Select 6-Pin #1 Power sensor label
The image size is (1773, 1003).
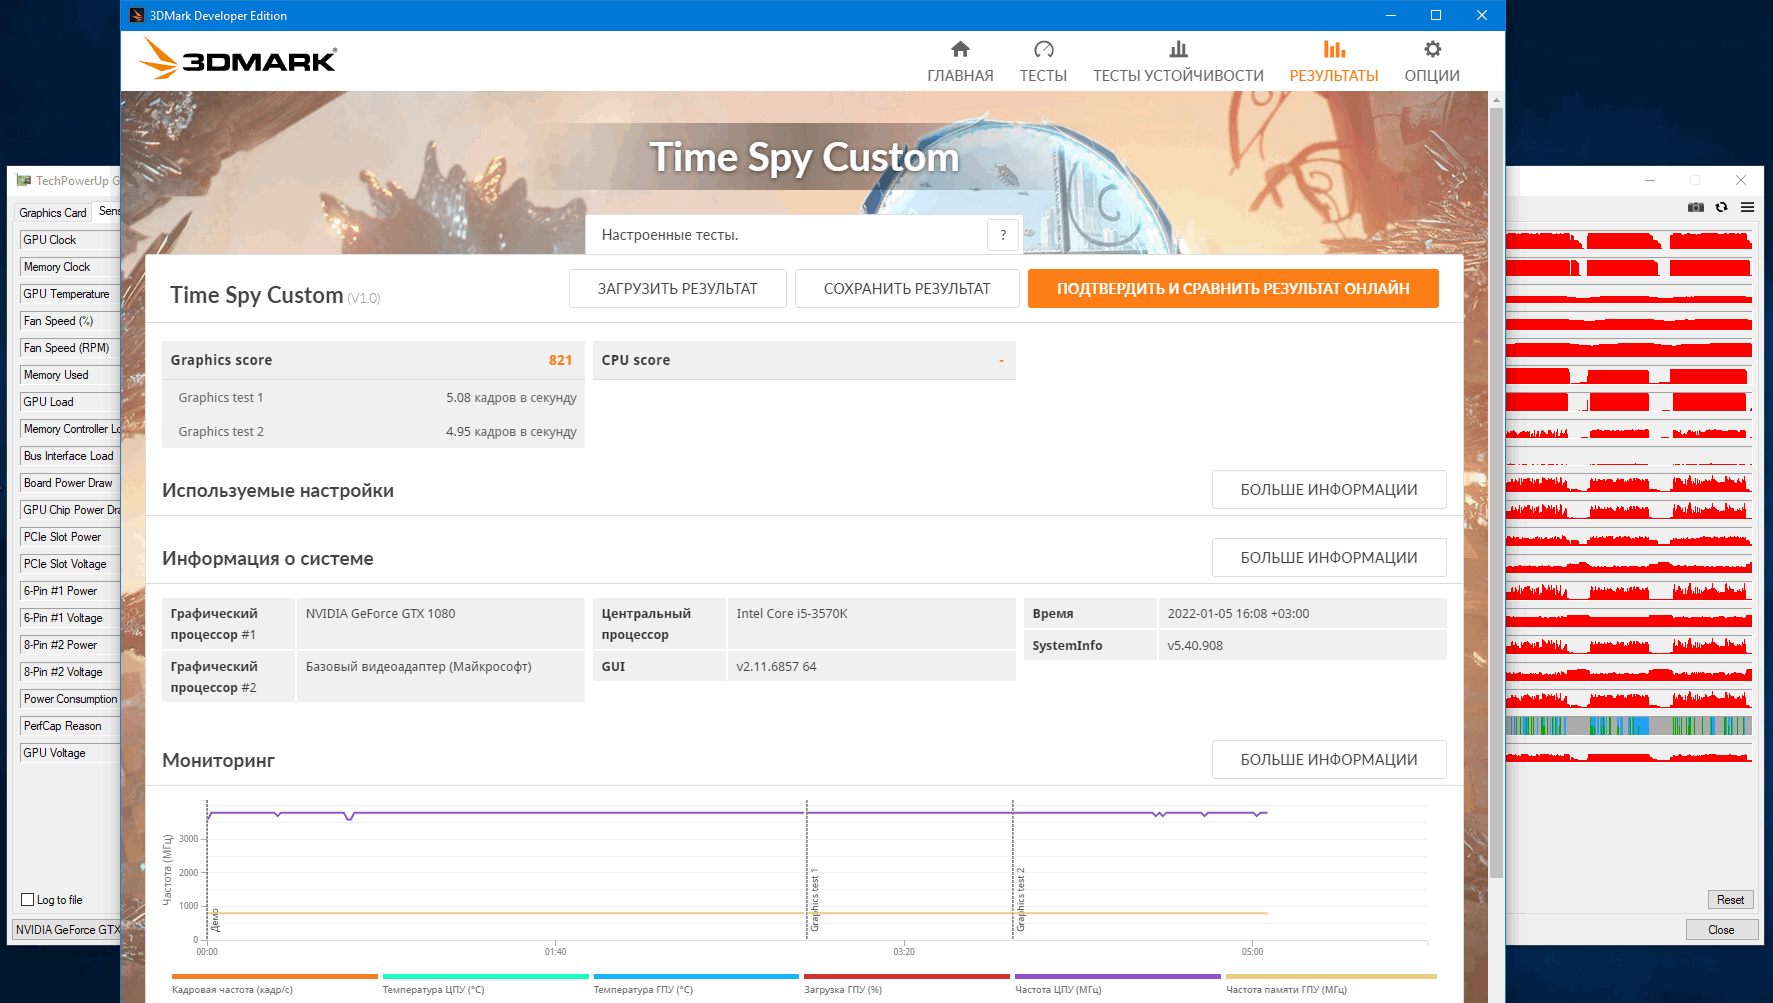point(60,591)
